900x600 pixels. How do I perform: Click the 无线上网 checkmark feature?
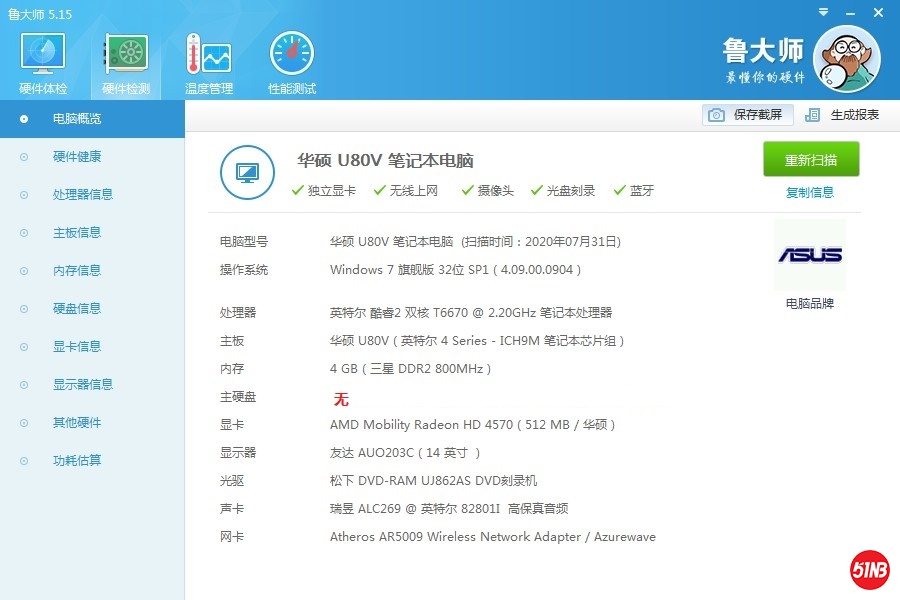[x=406, y=191]
